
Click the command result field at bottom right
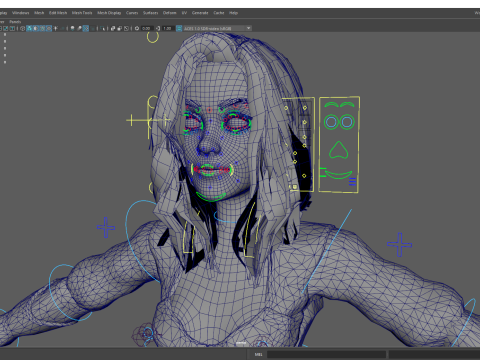pyautogui.click(x=434, y=354)
